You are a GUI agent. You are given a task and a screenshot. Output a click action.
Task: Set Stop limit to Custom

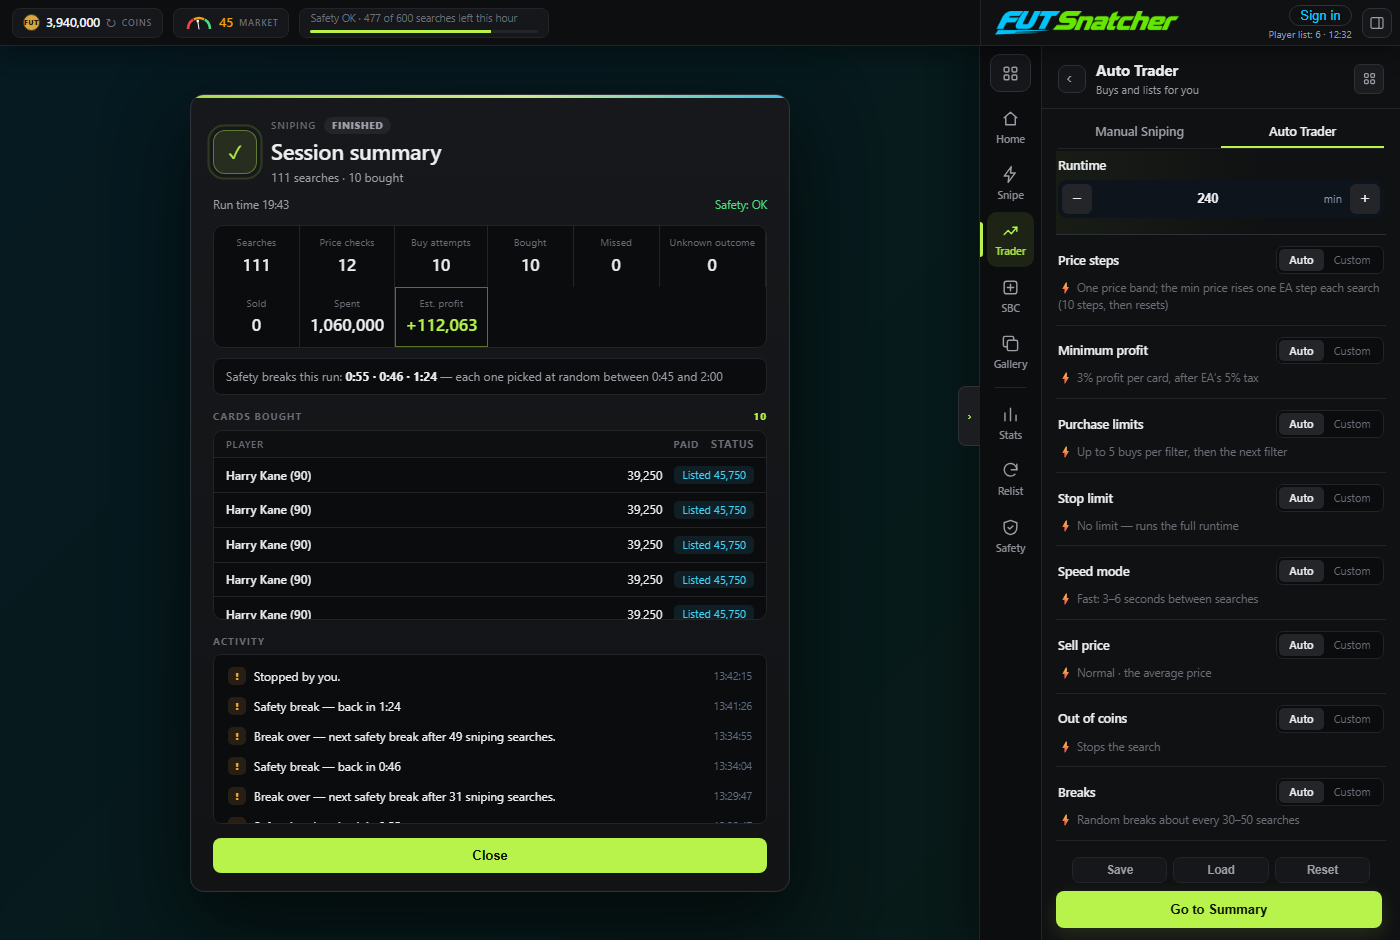tap(1352, 498)
